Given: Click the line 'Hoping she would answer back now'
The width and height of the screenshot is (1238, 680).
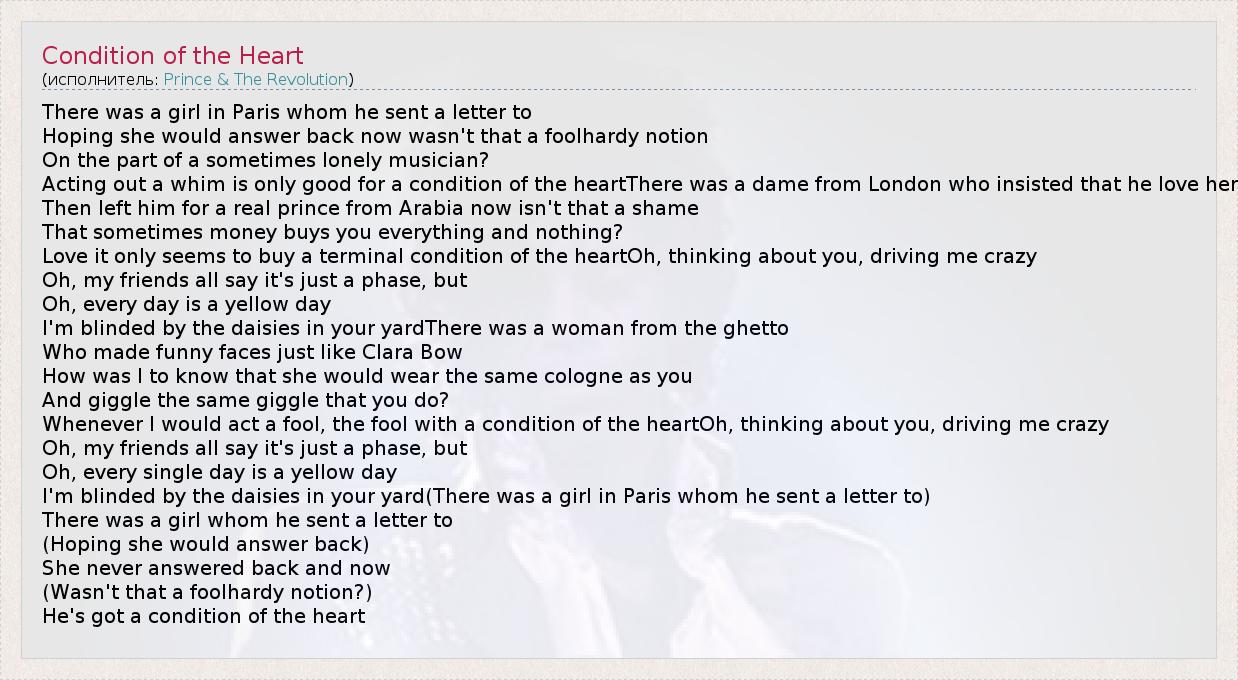Looking at the screenshot, I should coord(375,136).
